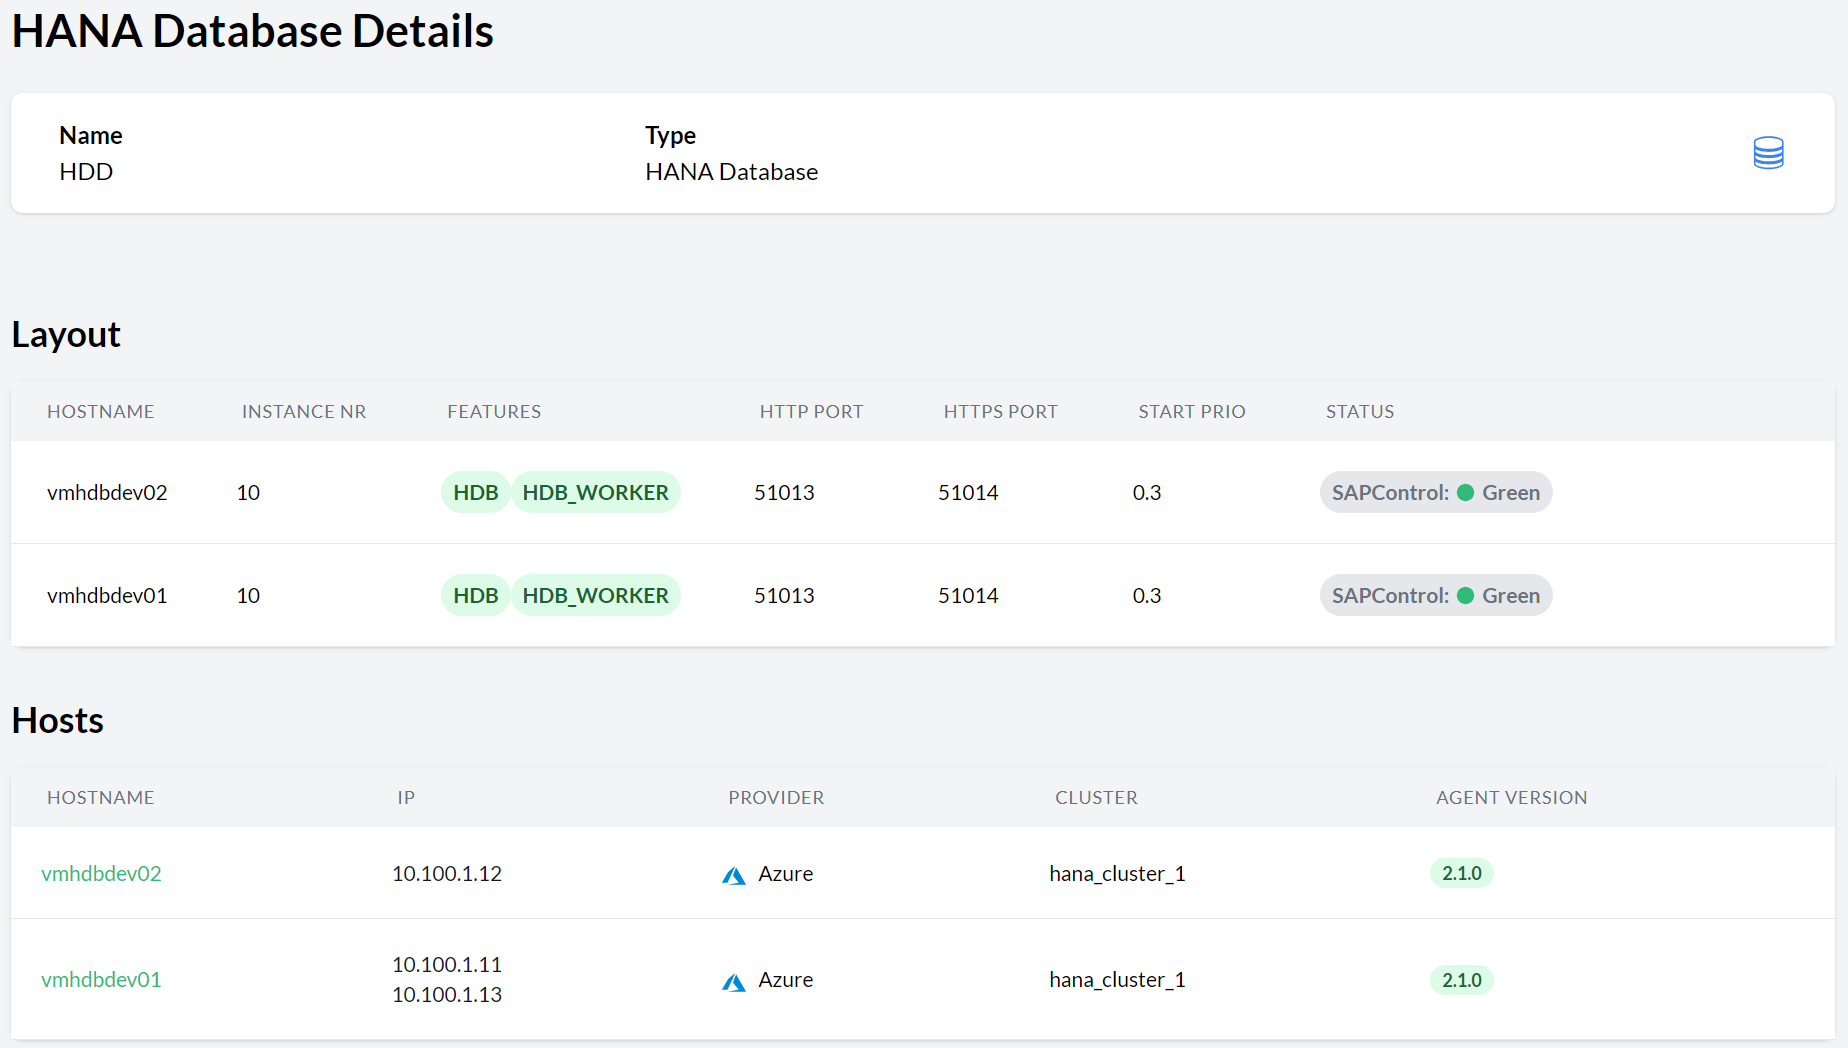
Task: Click hana_cluster_1 in vmhdbdev02 row
Action: [x=1117, y=873]
